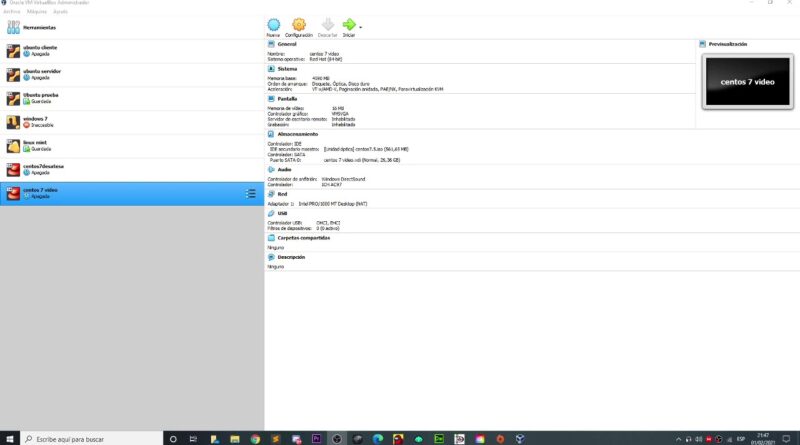Click the General section header

pyautogui.click(x=287, y=44)
